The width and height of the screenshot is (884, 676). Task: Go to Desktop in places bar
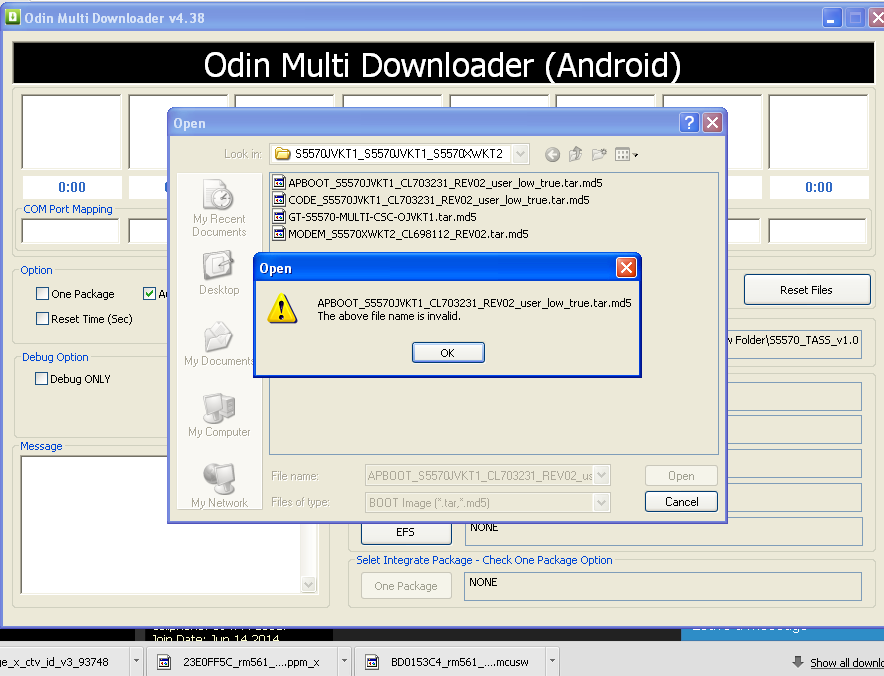coord(219,273)
